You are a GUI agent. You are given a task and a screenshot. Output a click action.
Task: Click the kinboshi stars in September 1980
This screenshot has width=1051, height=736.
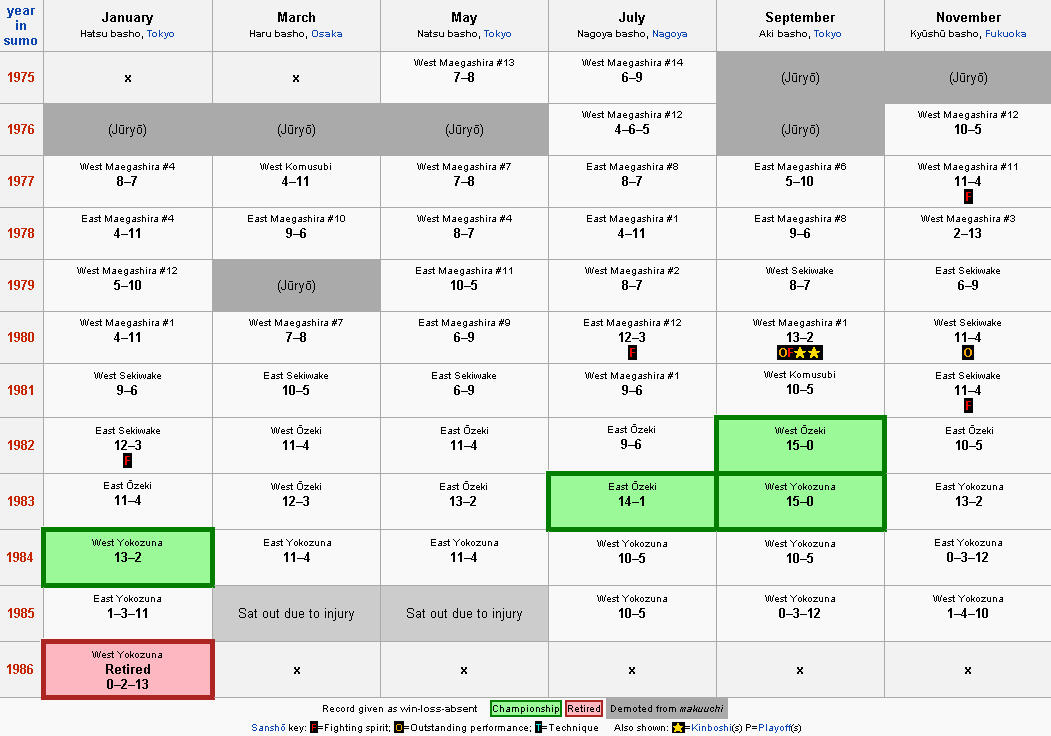808,353
